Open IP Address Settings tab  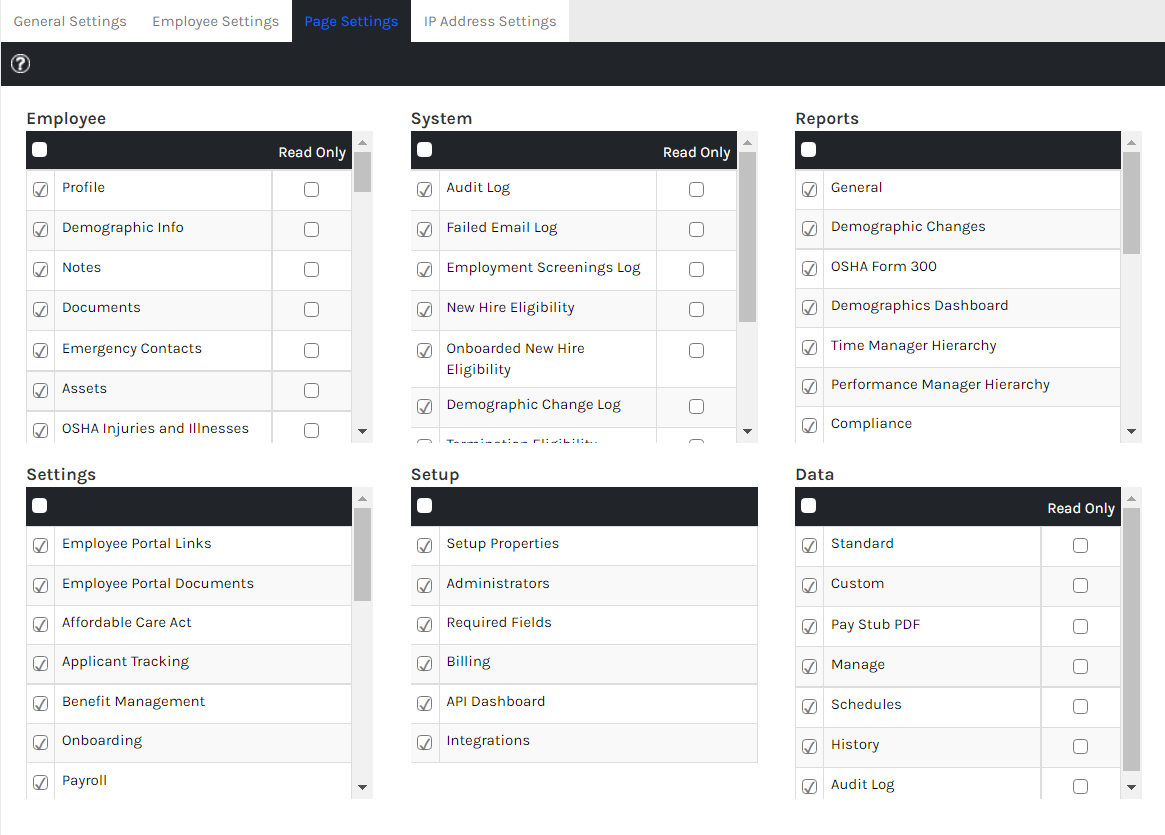point(490,22)
